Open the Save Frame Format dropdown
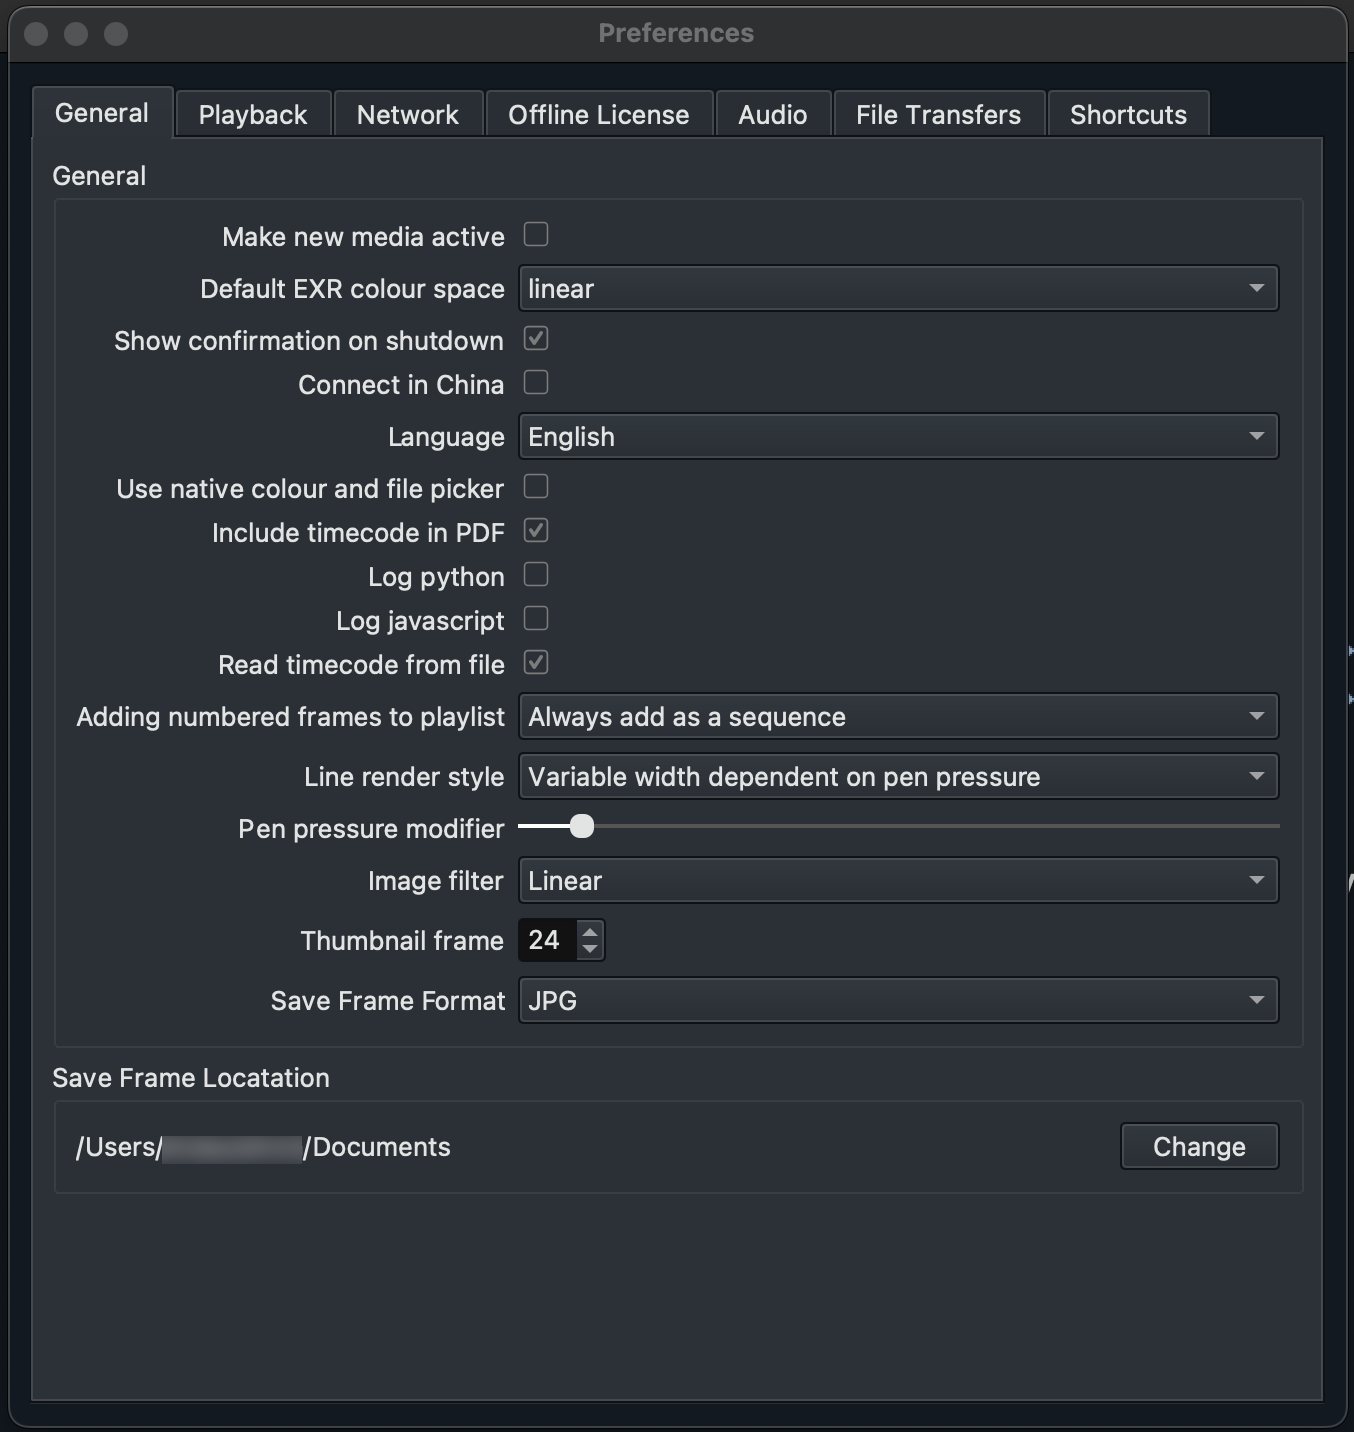Image resolution: width=1354 pixels, height=1432 pixels. point(897,1001)
